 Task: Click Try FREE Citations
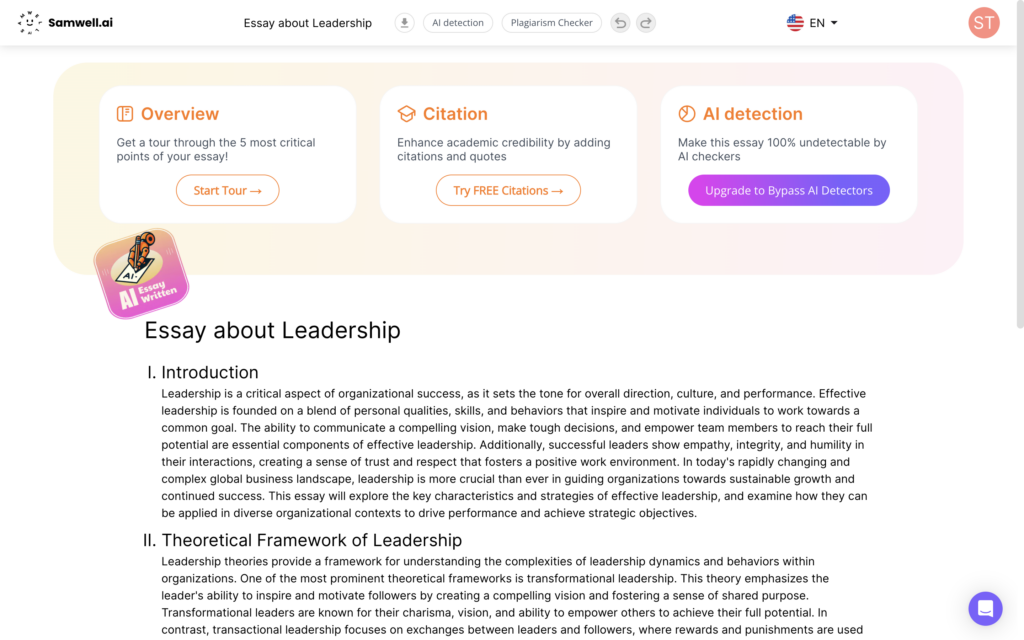point(508,190)
